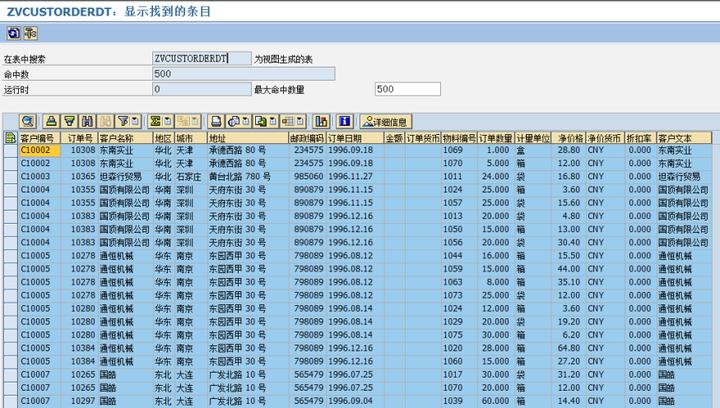This screenshot has height=408, width=720.
Task: Click the net price 35.10 cell
Action: coord(568,282)
